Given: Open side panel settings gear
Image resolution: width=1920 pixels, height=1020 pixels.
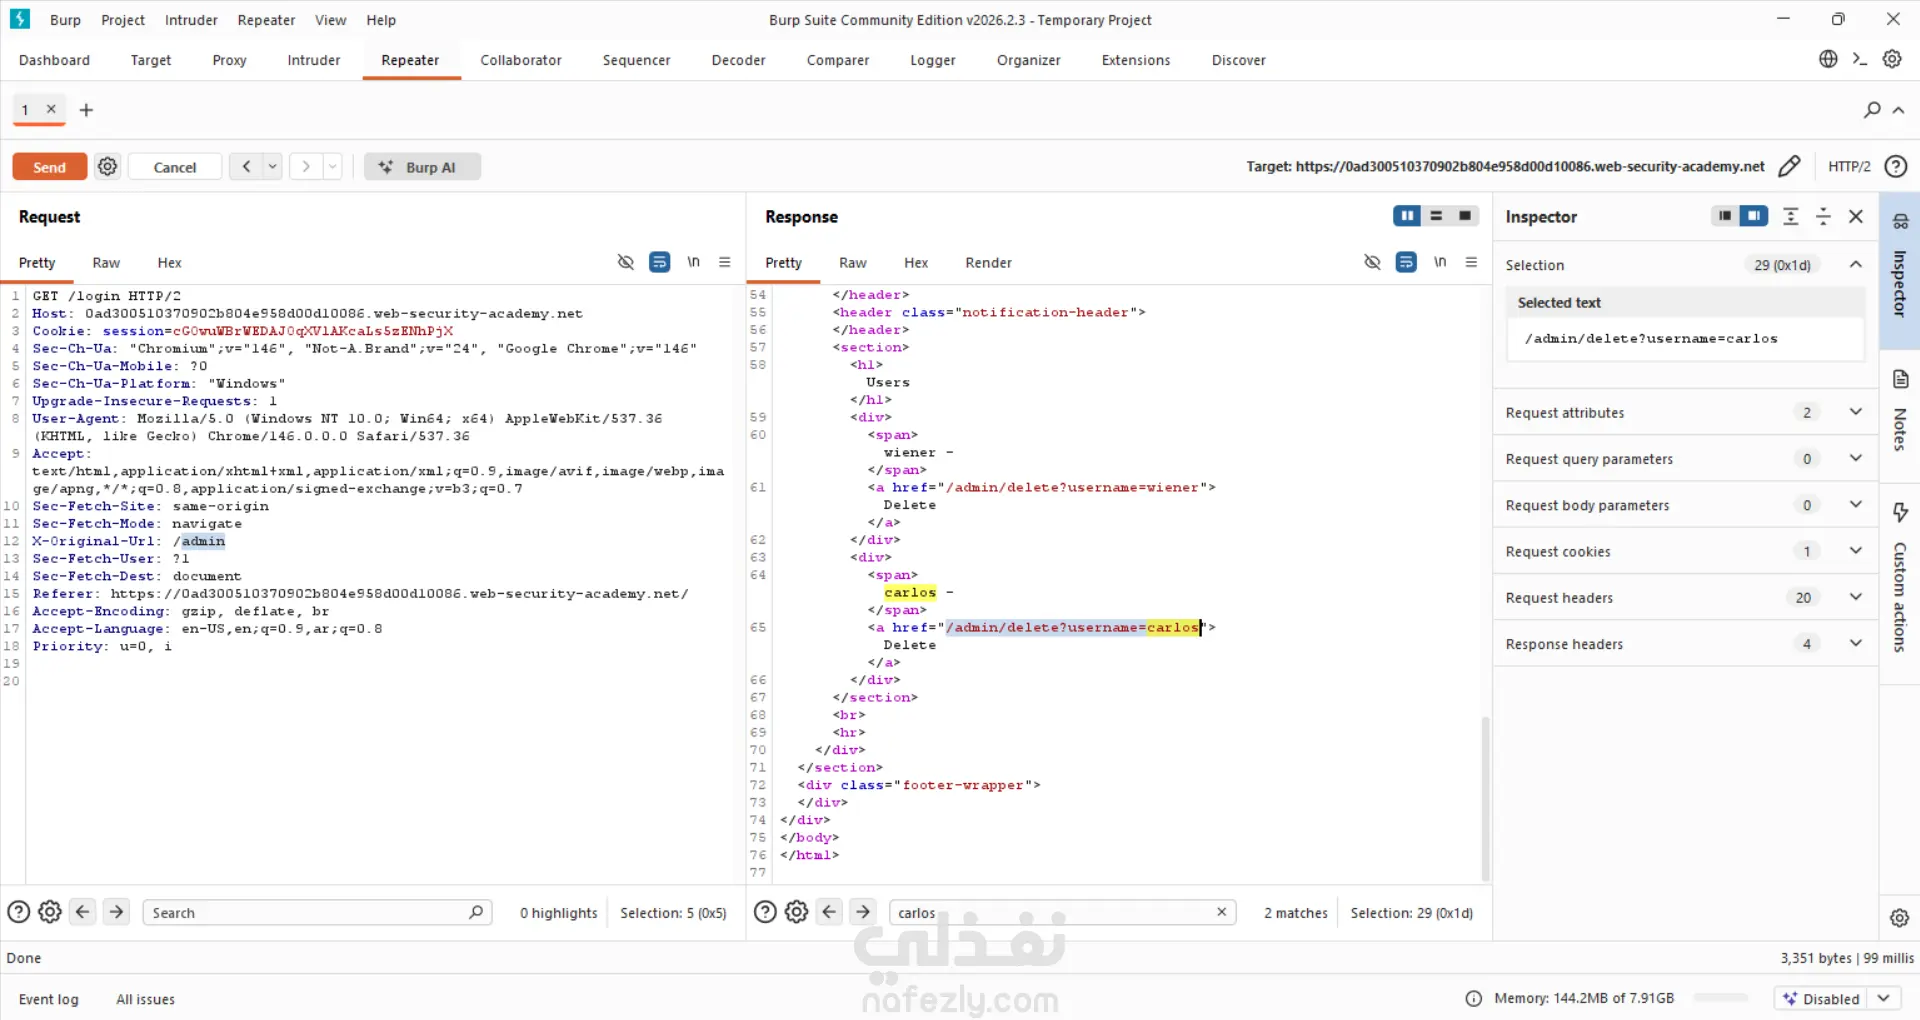Looking at the screenshot, I should [x=1898, y=917].
